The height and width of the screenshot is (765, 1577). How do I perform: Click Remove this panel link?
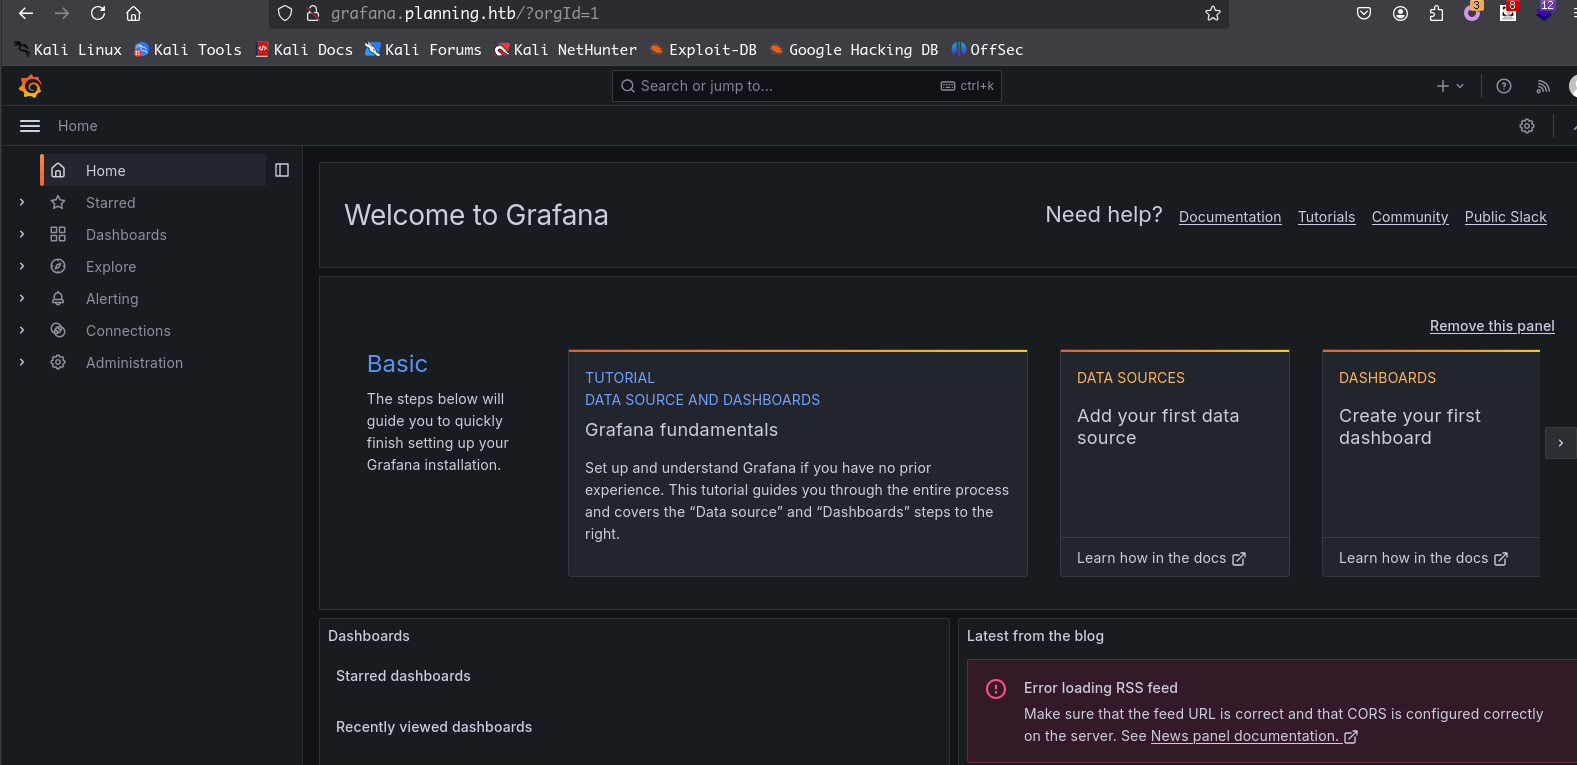pos(1492,326)
